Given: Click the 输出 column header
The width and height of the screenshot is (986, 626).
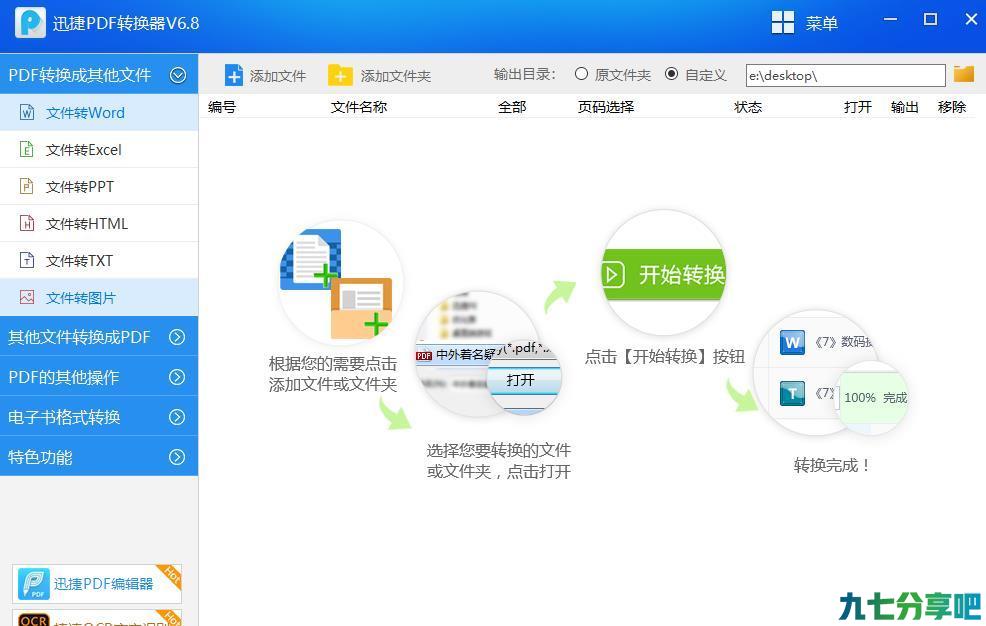Looking at the screenshot, I should (904, 107).
